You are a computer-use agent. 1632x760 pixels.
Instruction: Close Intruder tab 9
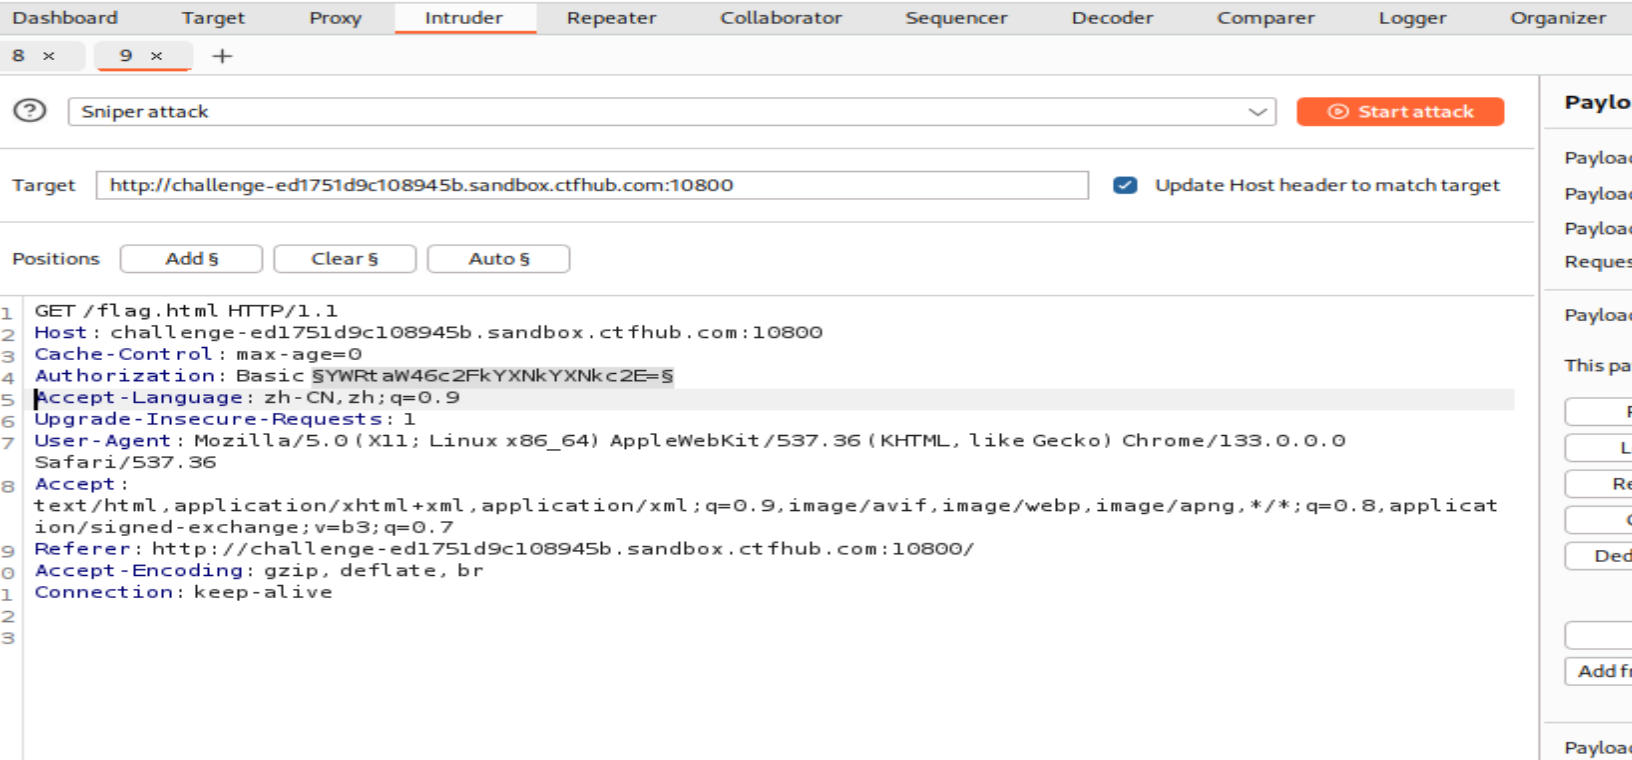(156, 56)
